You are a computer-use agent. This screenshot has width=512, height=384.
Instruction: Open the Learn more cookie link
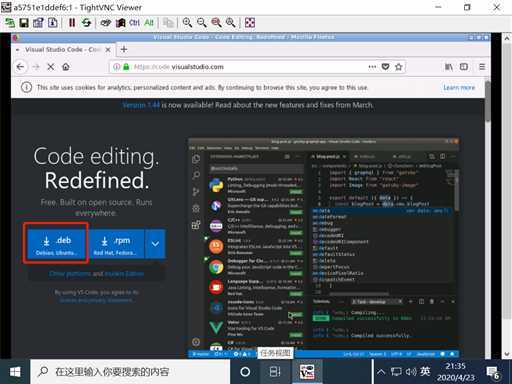459,87
